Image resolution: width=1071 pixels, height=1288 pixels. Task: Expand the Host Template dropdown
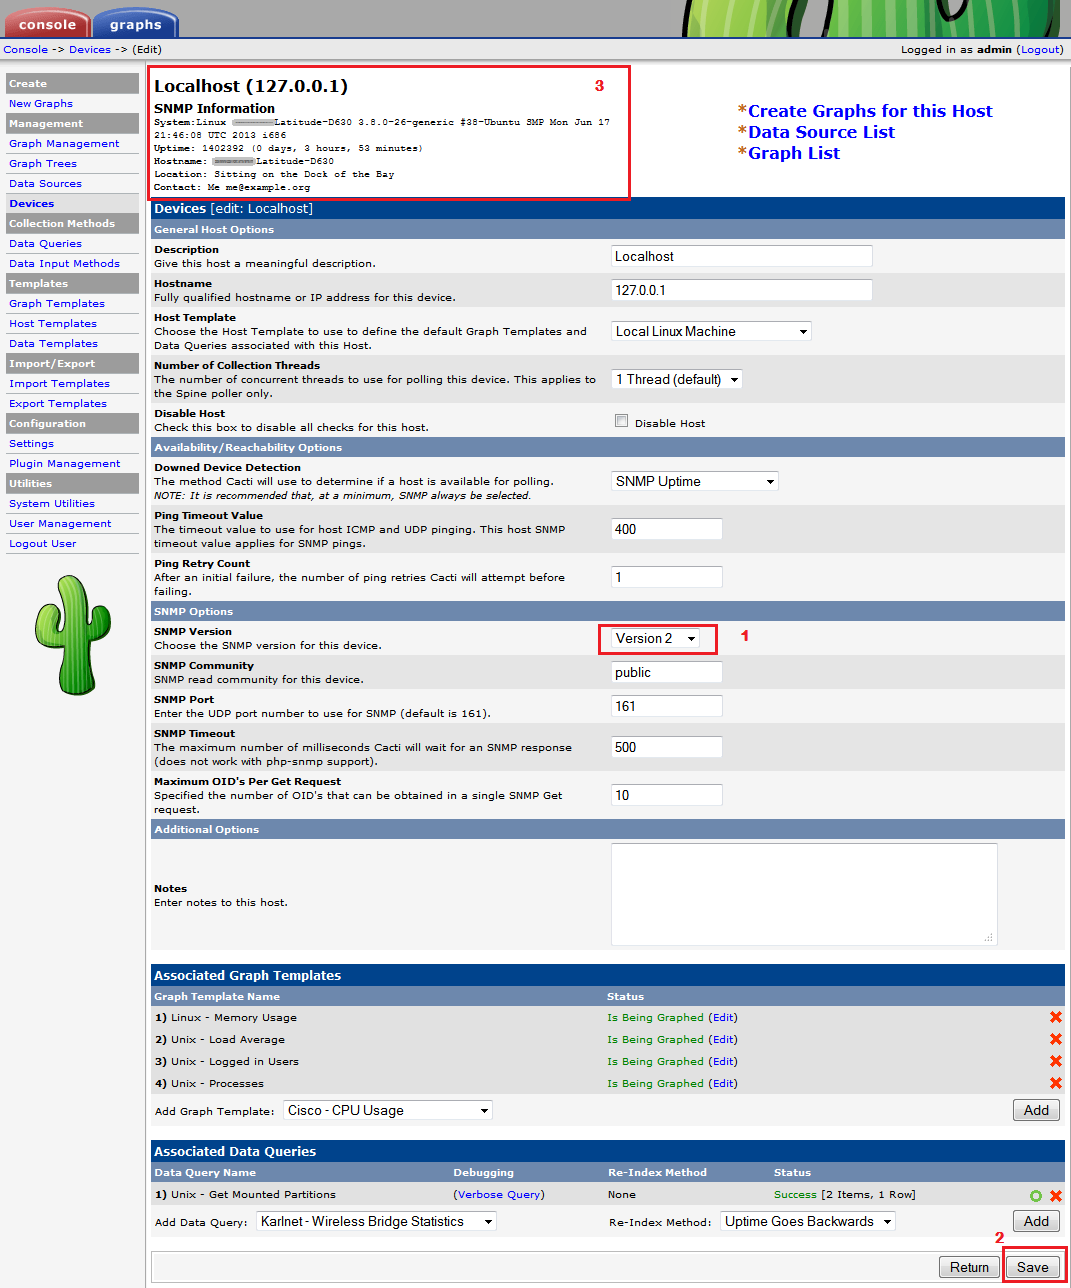[x=711, y=331]
